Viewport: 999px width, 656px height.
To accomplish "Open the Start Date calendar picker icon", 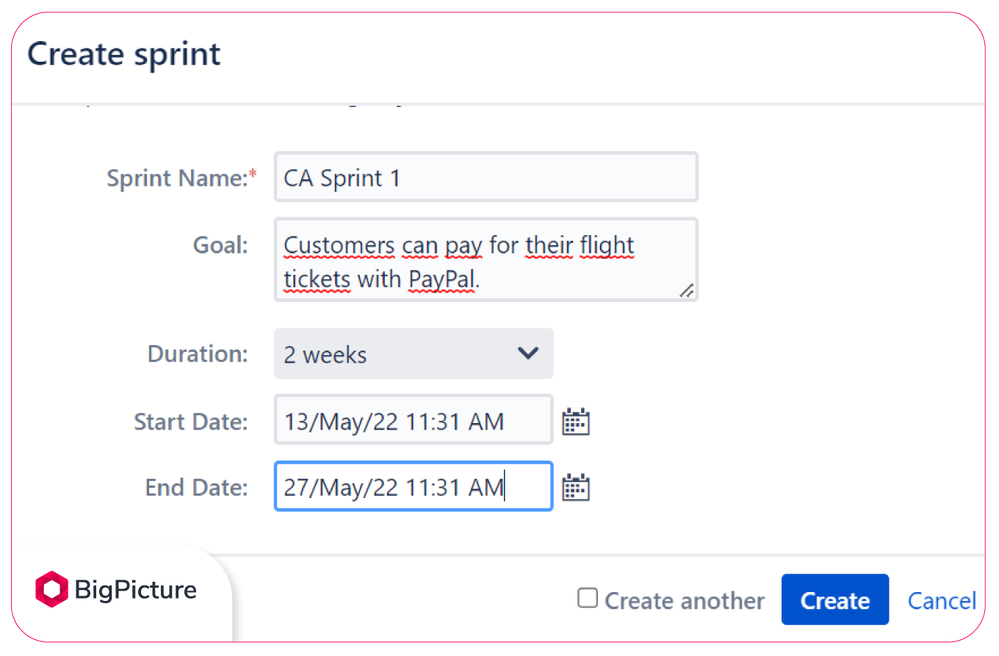I will click(x=576, y=421).
